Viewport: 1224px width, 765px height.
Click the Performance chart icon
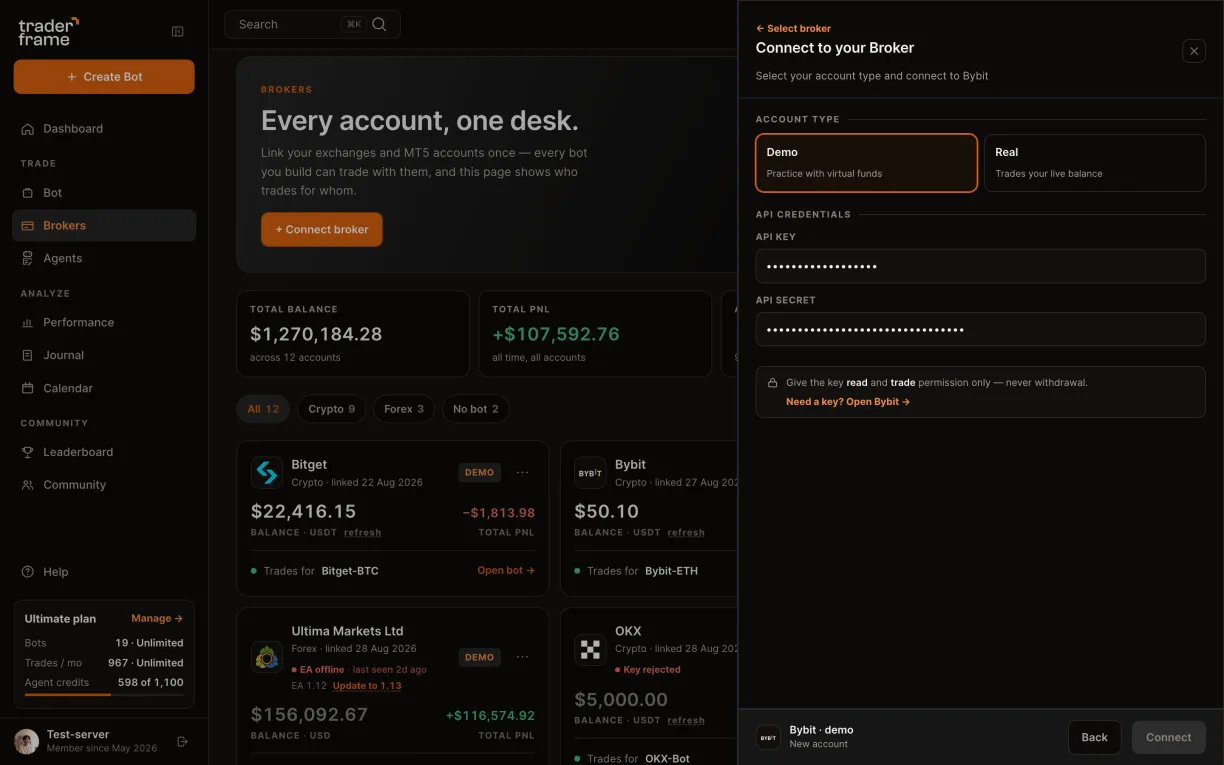coord(28,322)
